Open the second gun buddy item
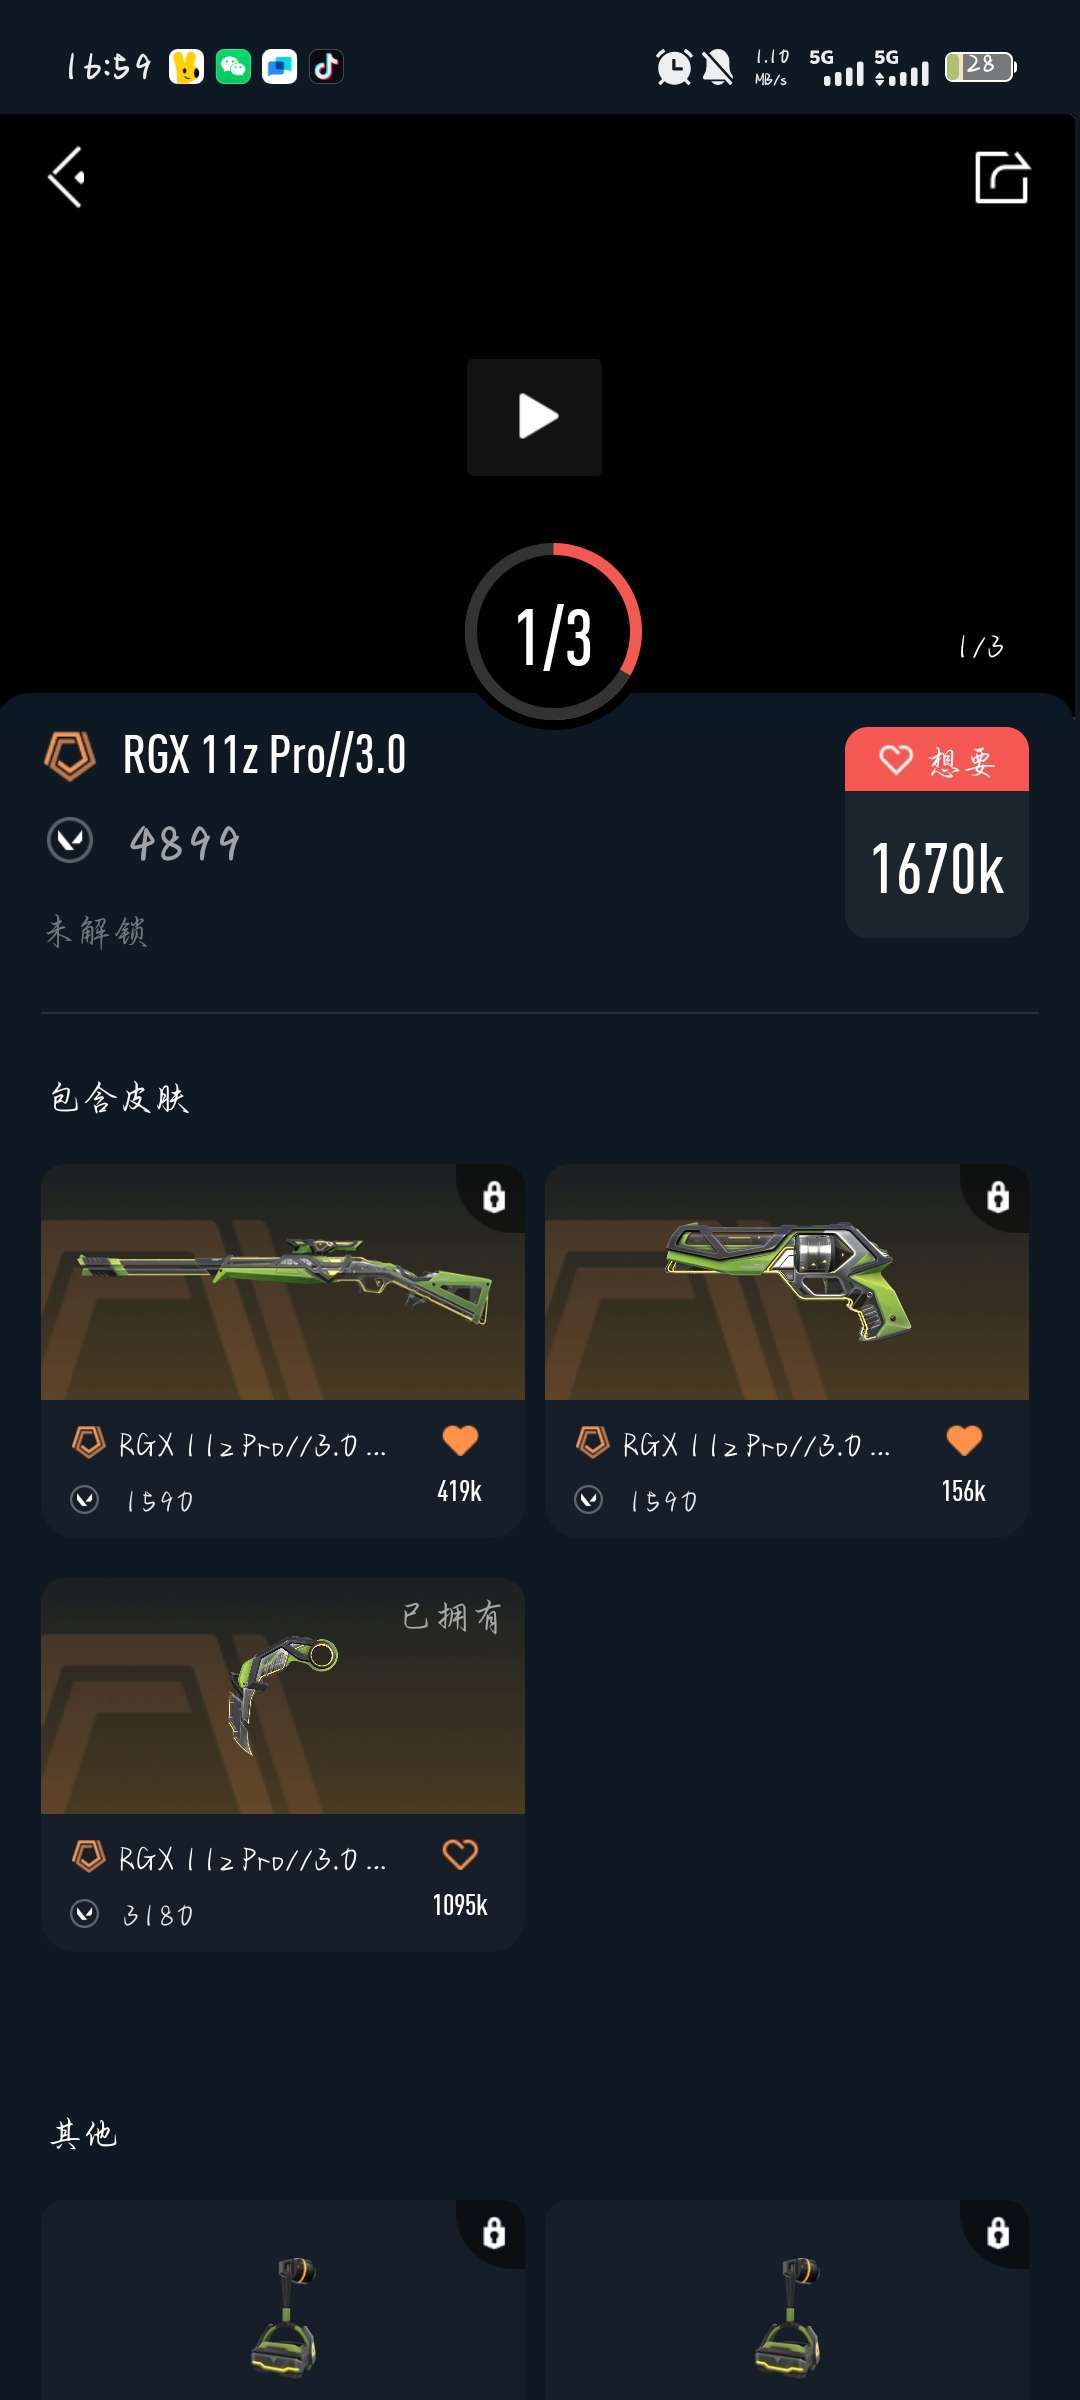 (x=787, y=2300)
